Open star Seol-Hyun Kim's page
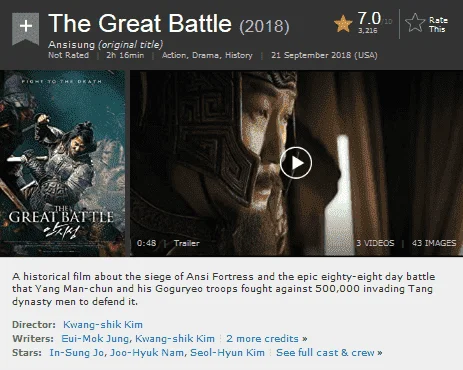The height and width of the screenshot is (370, 463). point(227,353)
